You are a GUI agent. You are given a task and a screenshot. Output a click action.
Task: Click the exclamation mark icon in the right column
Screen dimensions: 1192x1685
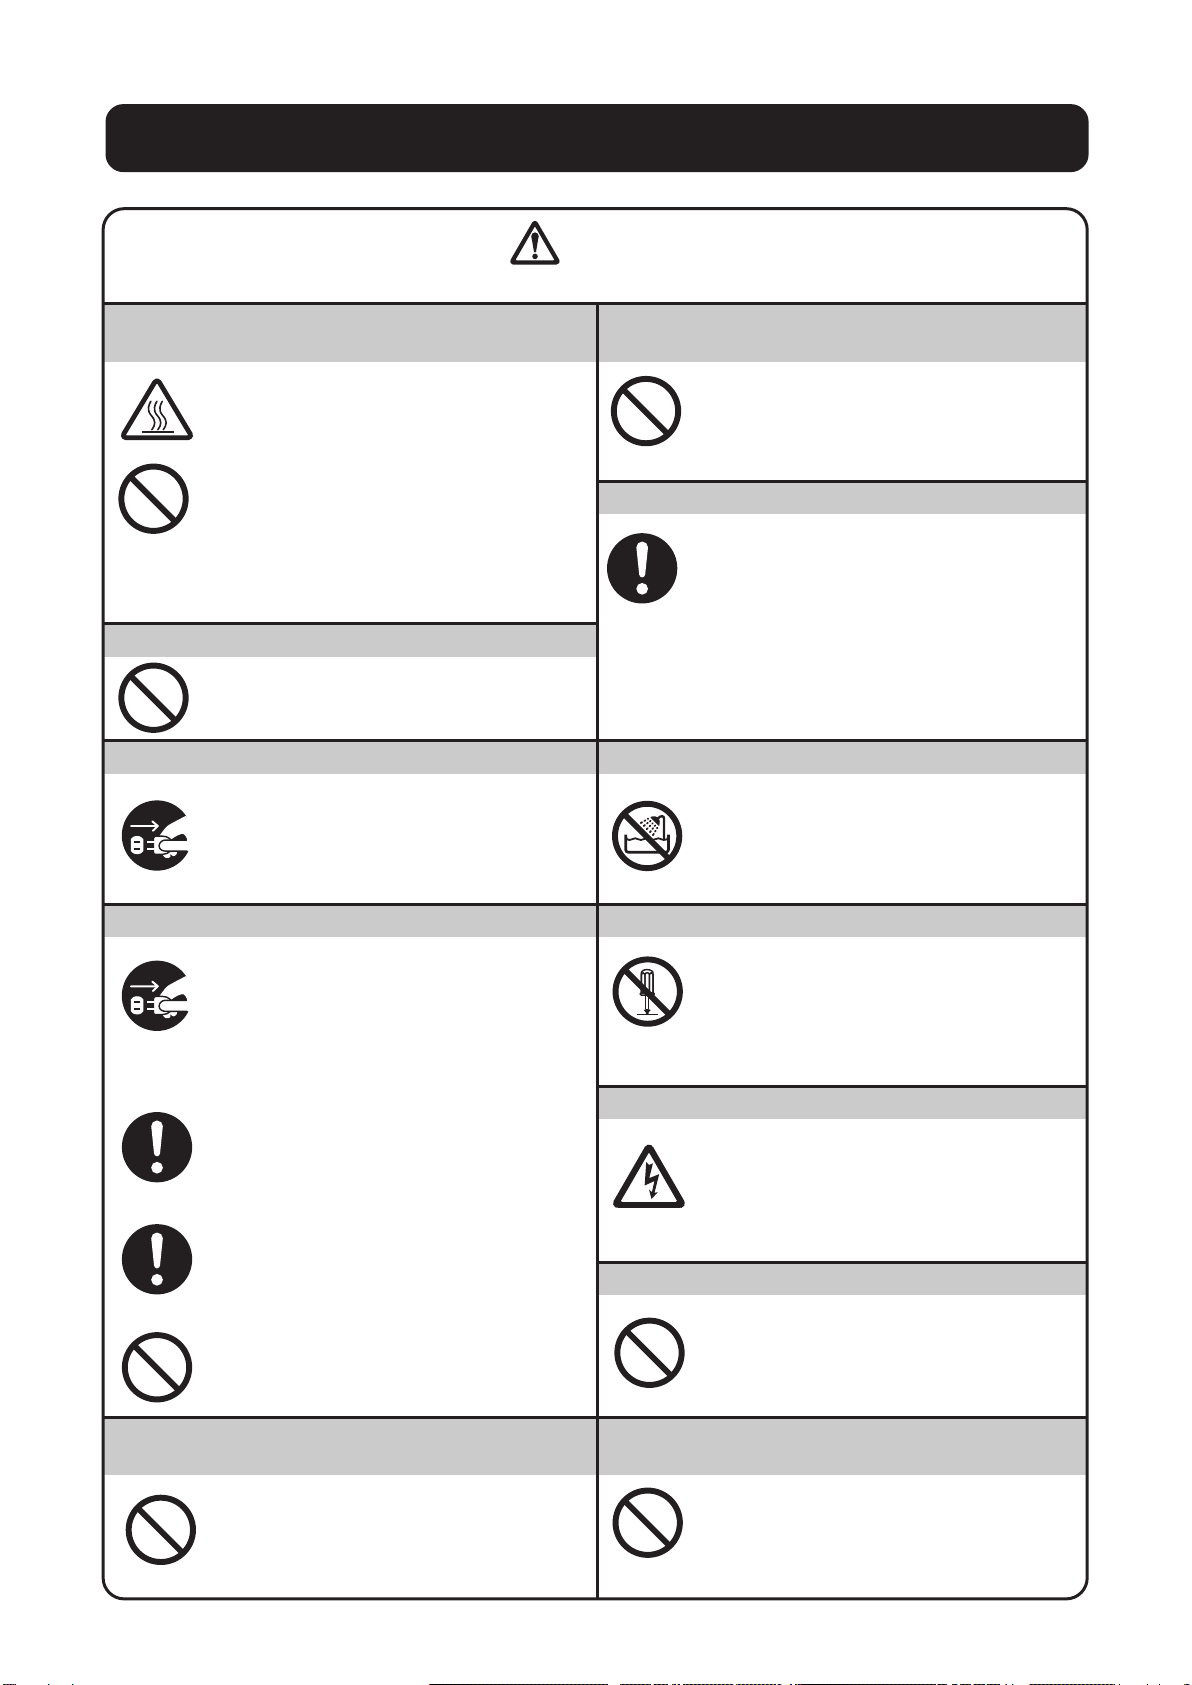(642, 568)
